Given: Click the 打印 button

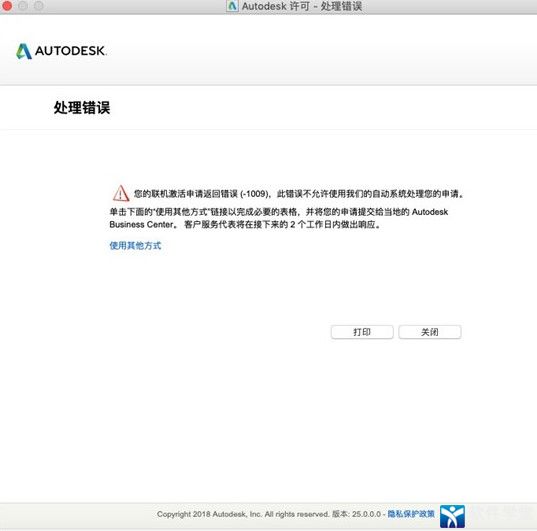Looking at the screenshot, I should point(362,332).
